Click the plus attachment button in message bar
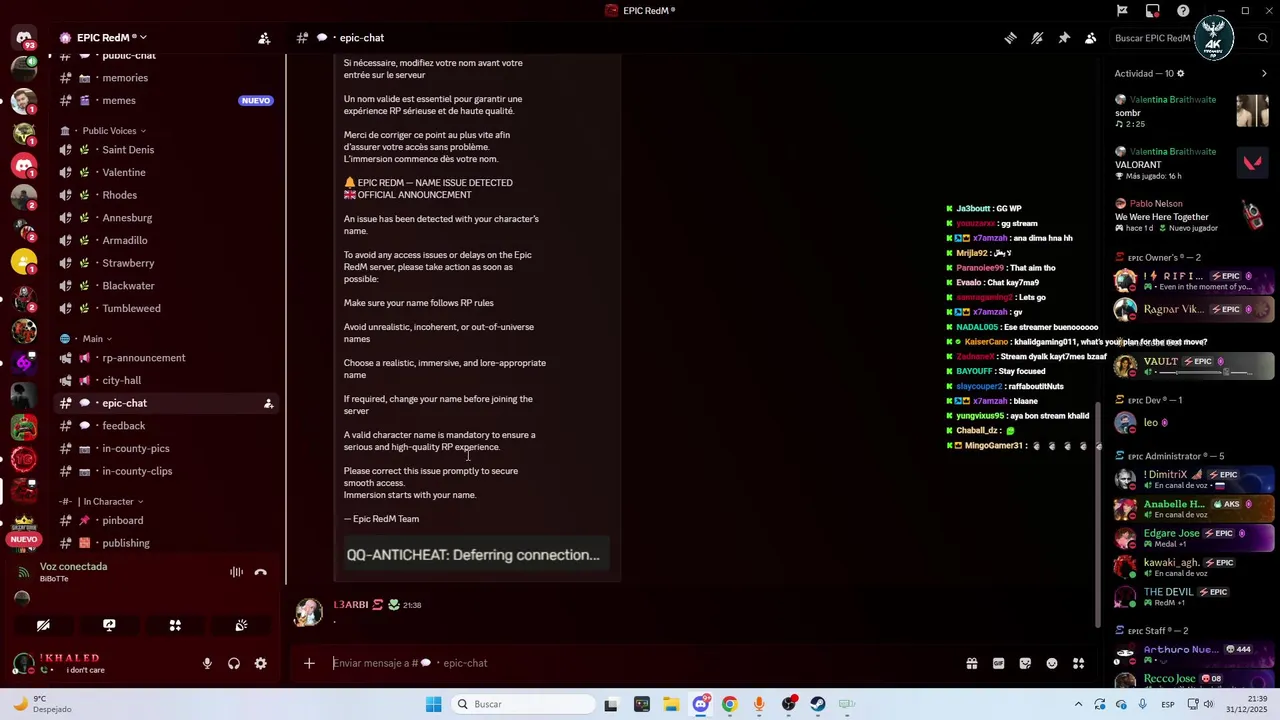The height and width of the screenshot is (720, 1280). (309, 663)
